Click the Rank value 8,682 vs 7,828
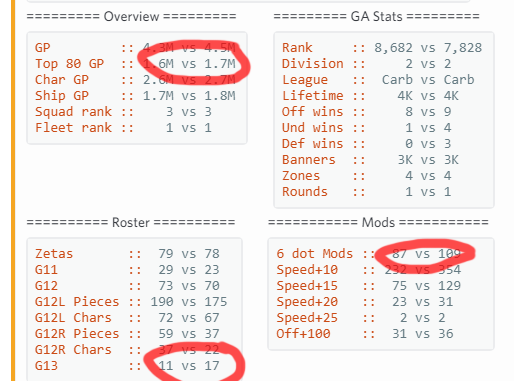Image resolution: width=514 pixels, height=381 pixels. coord(428,48)
